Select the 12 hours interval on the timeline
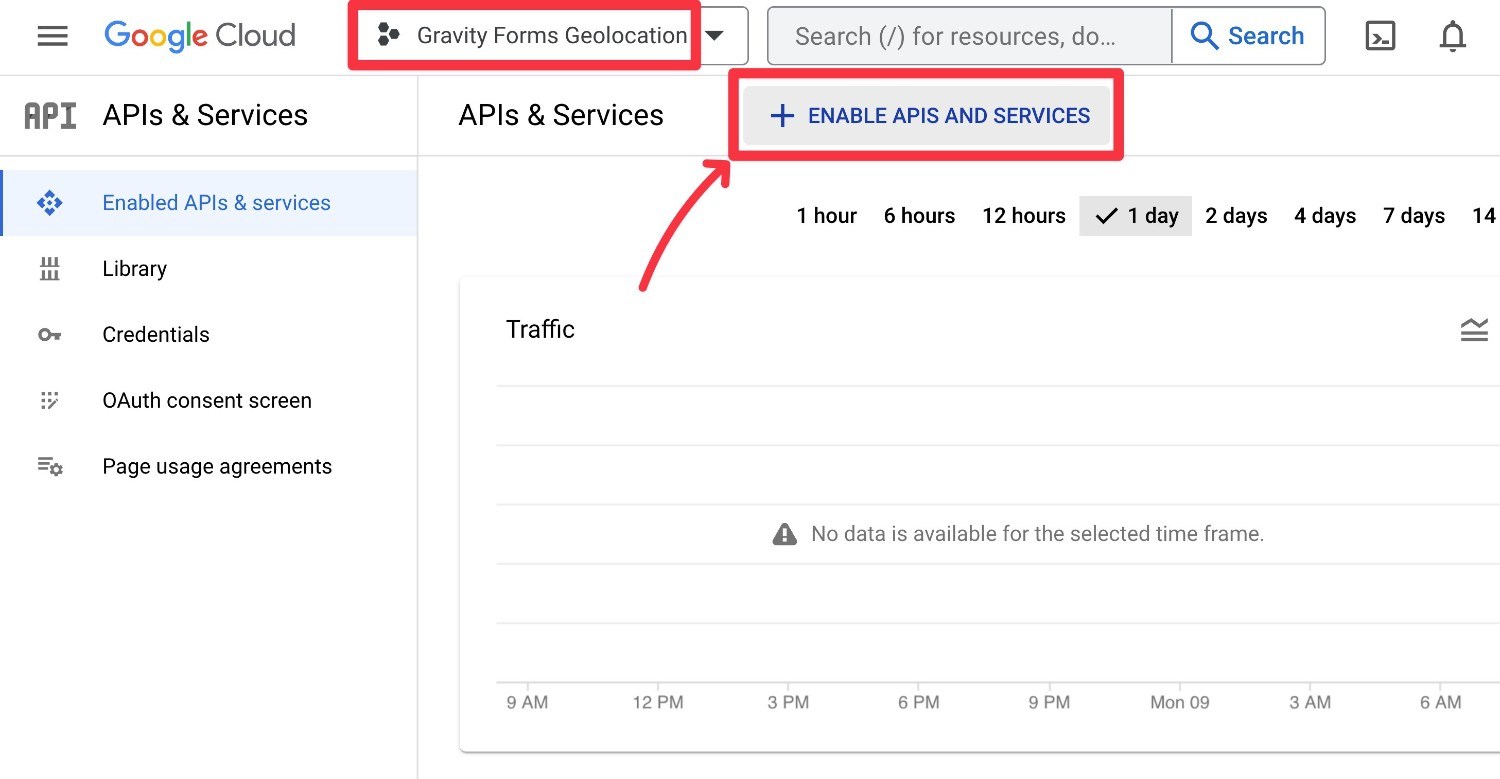 tap(1022, 215)
